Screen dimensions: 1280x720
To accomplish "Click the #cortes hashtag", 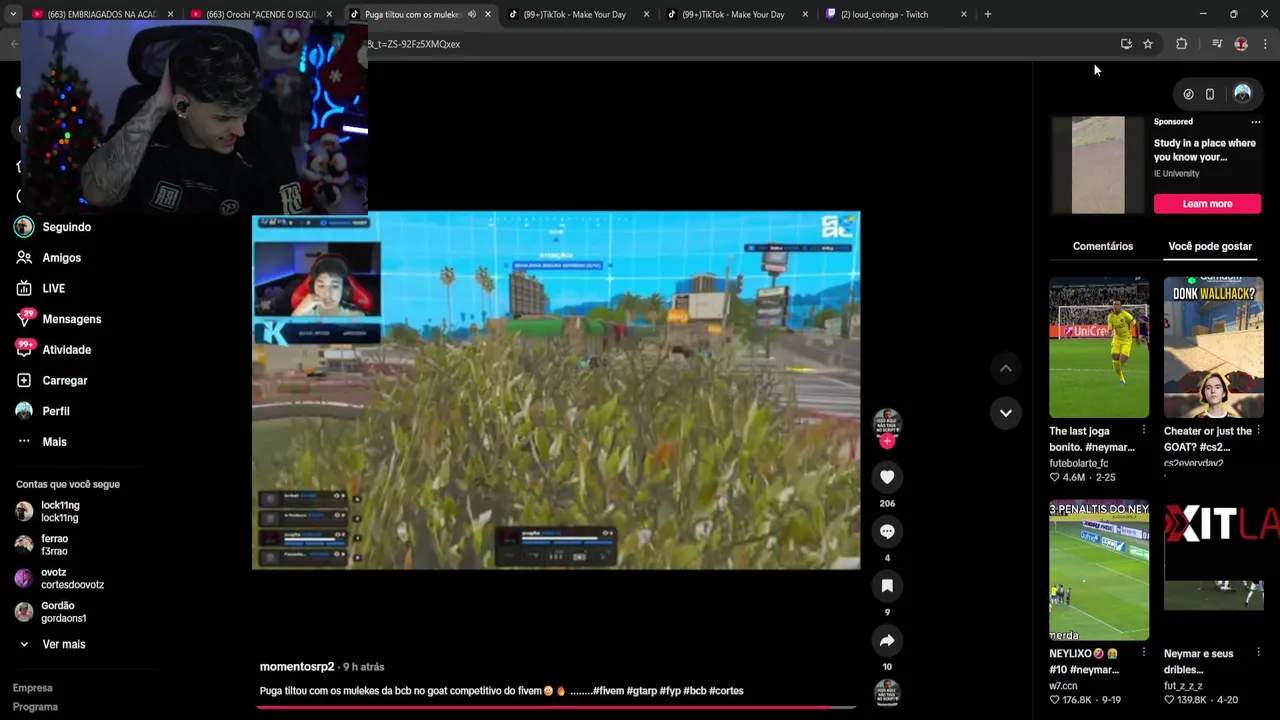I will (x=726, y=691).
